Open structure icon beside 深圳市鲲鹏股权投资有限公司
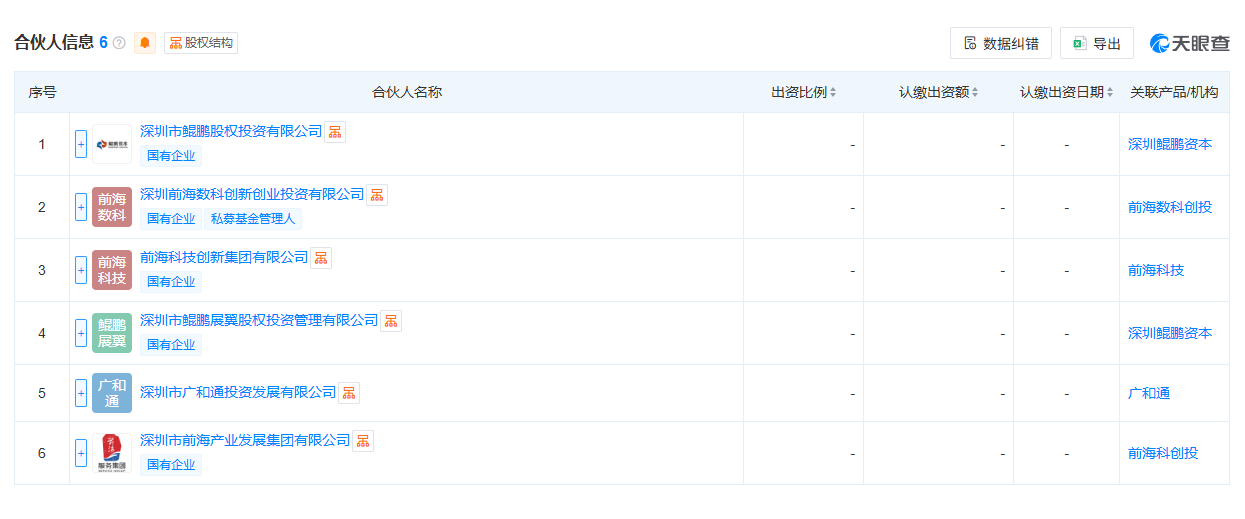Screen dimensions: 1245x519 click(x=335, y=132)
